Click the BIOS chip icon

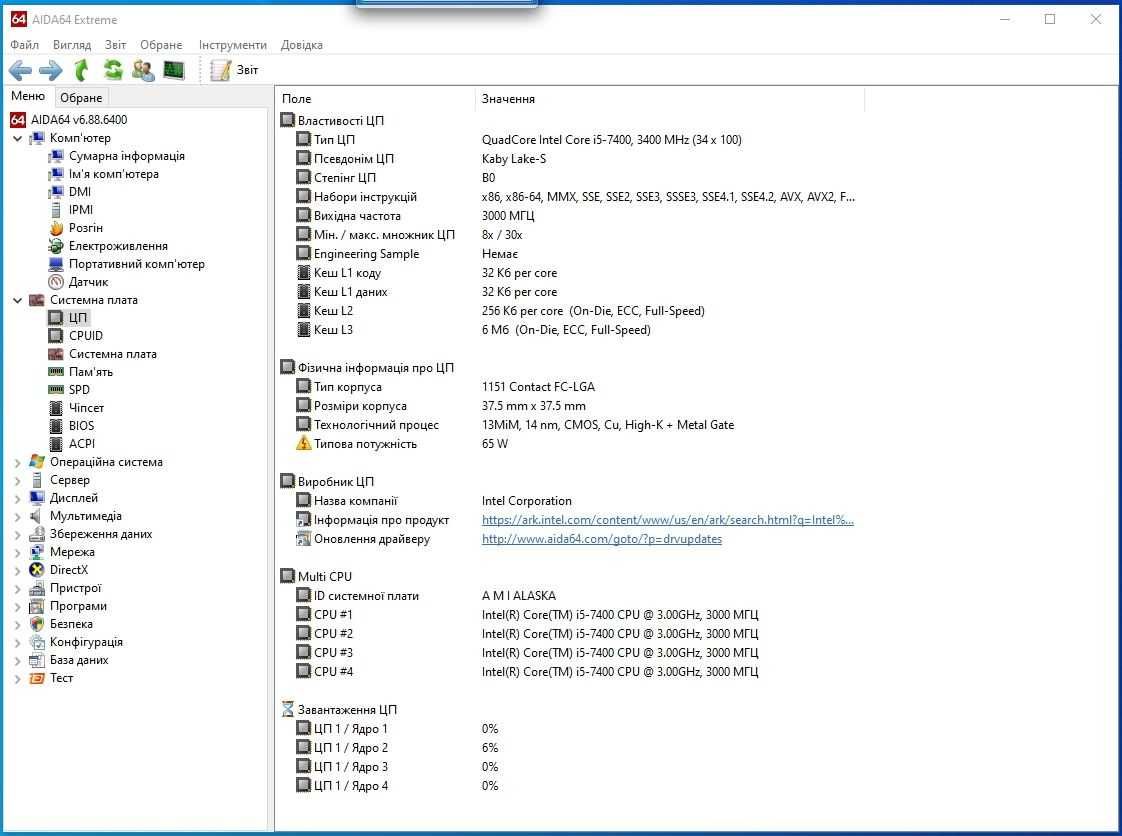[56, 426]
